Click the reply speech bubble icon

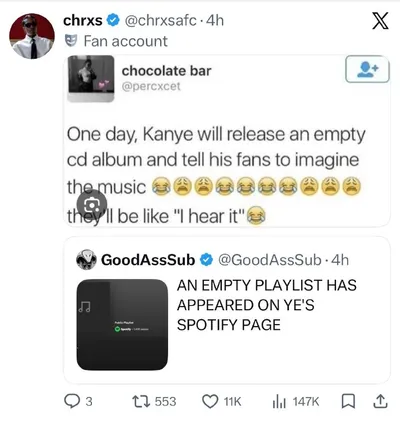click(71, 401)
